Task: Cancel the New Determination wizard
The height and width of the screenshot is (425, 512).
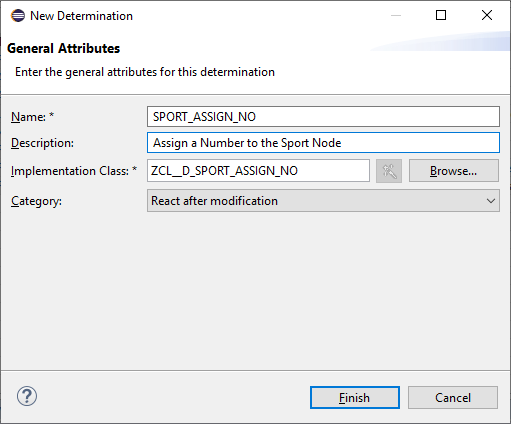Action: [453, 398]
